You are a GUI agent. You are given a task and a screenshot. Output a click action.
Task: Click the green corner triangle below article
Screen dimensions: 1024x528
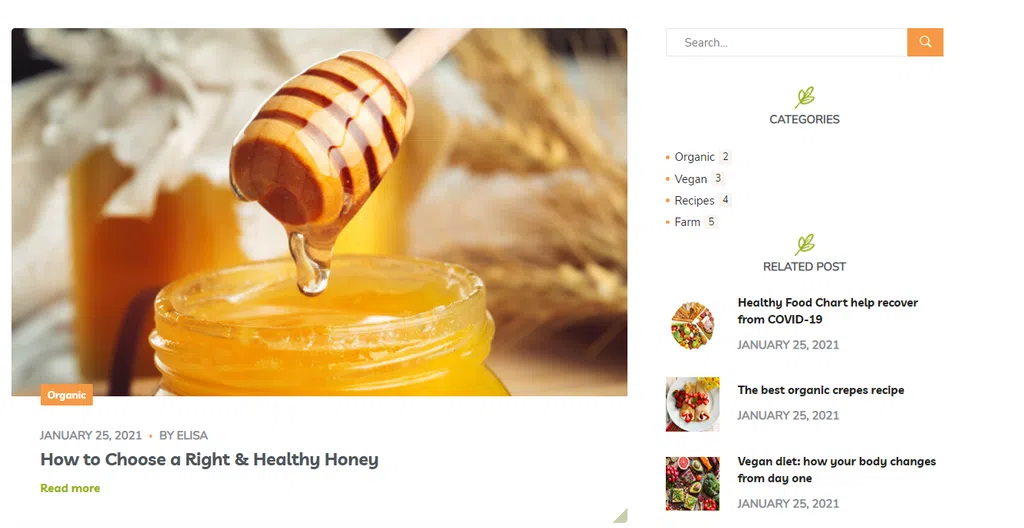tap(620, 516)
